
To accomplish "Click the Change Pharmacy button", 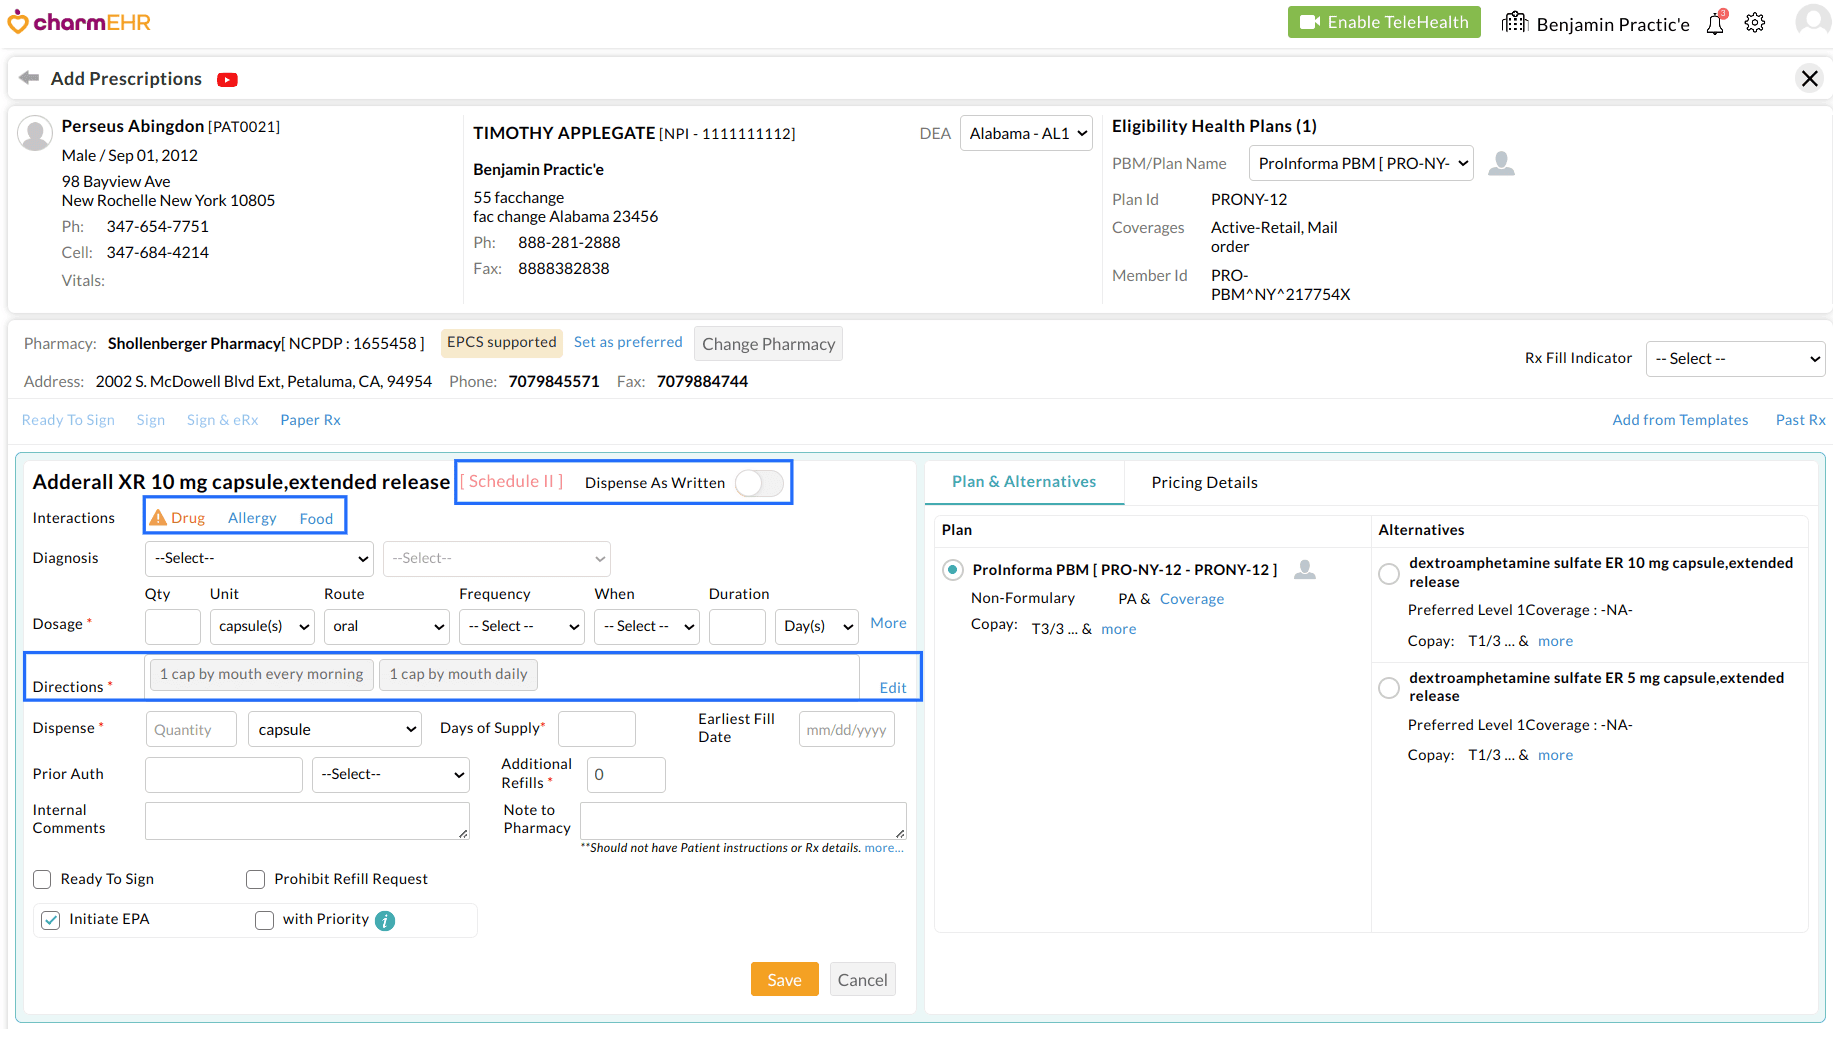I will click(x=768, y=344).
